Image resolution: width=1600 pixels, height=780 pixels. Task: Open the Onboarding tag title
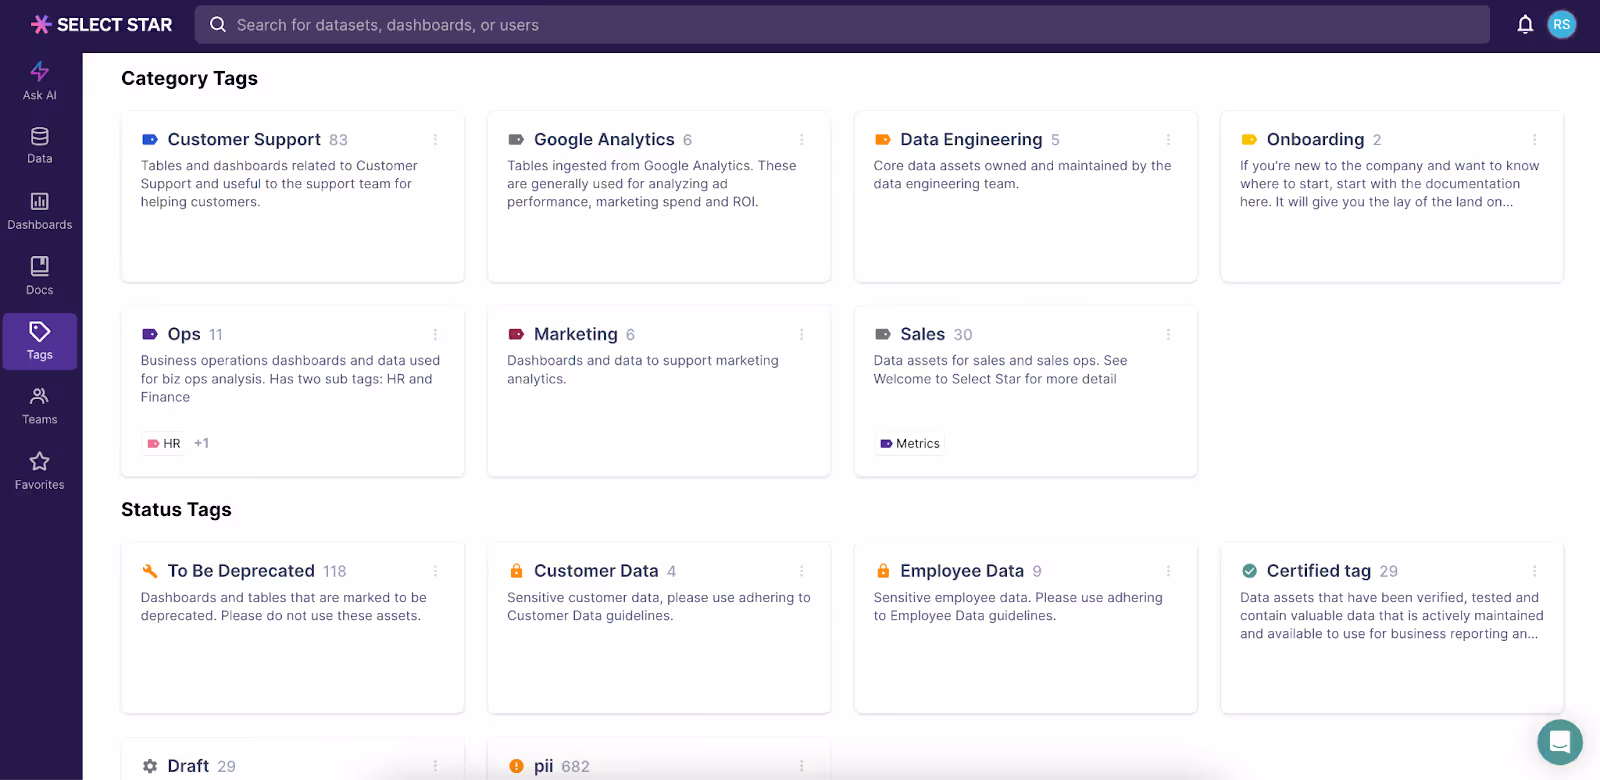[x=1315, y=140]
